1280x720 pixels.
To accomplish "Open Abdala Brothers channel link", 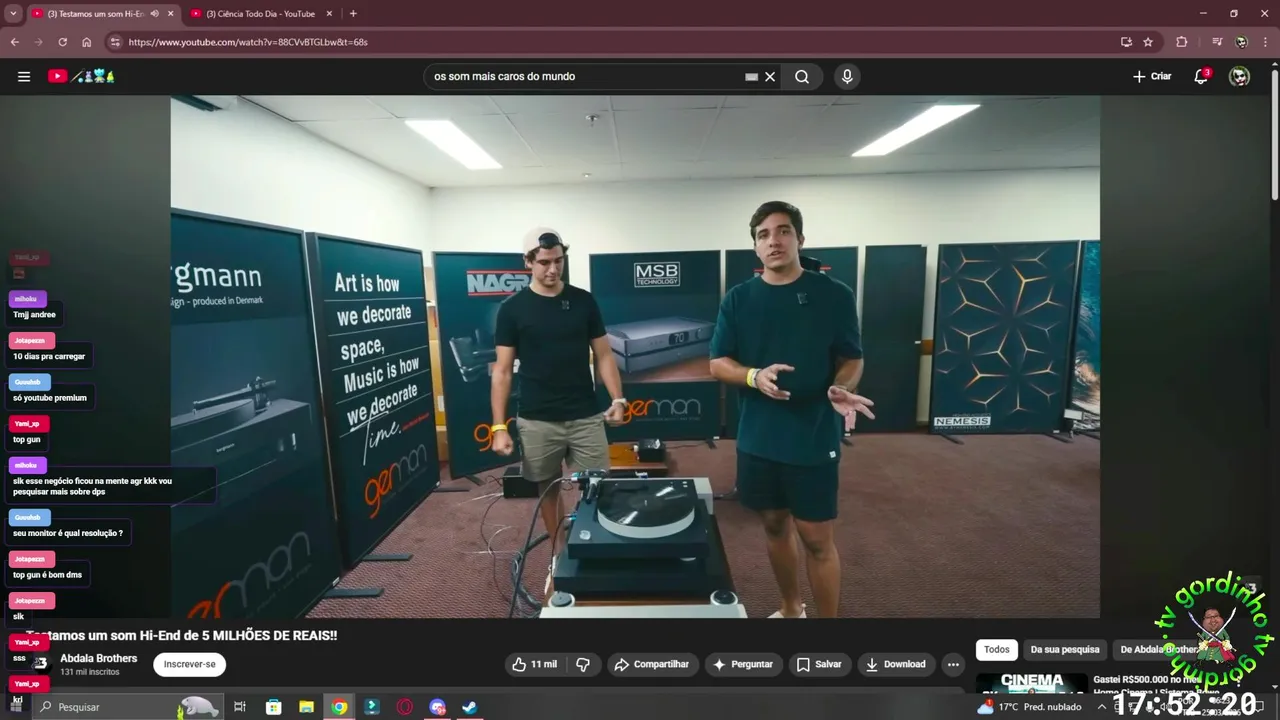I will pos(98,658).
